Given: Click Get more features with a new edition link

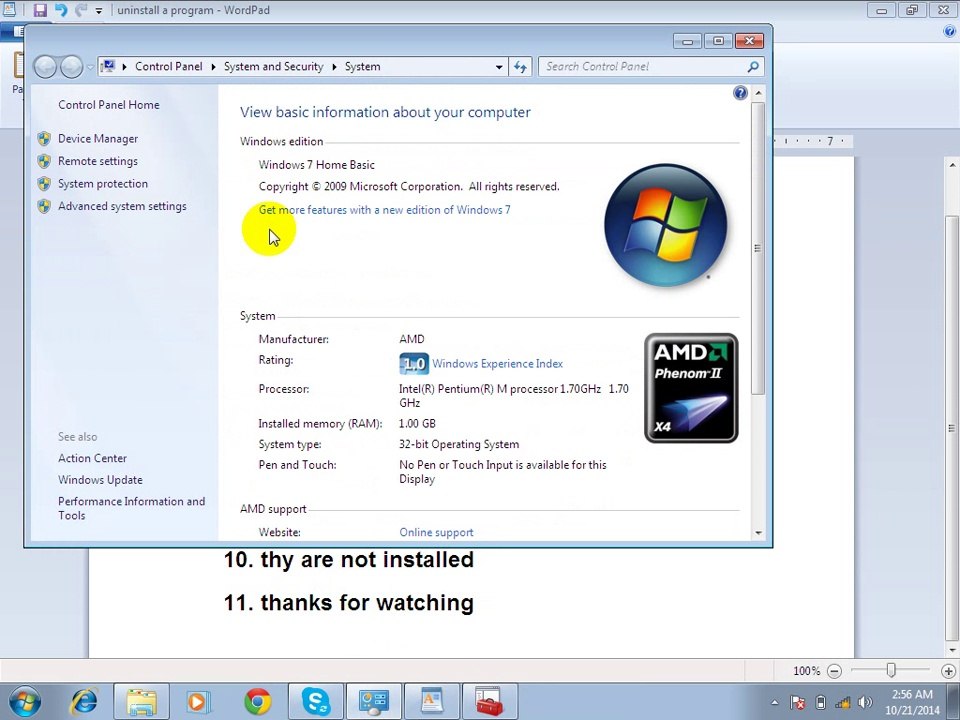Looking at the screenshot, I should point(384,210).
